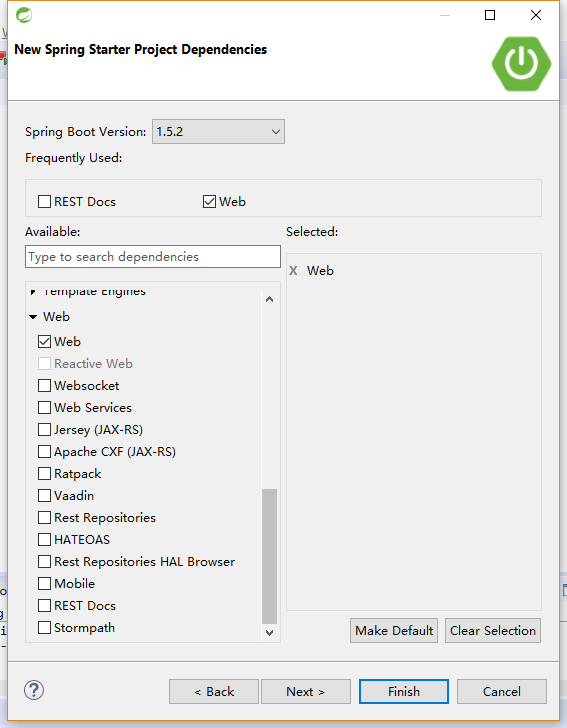Enable the Websocket dependency
The image size is (567, 728).
(x=45, y=386)
